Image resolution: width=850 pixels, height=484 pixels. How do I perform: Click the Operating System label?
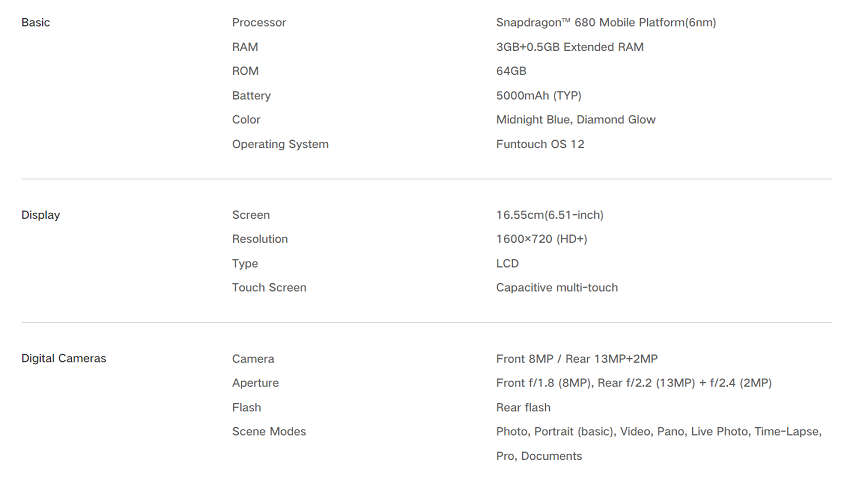(x=280, y=144)
